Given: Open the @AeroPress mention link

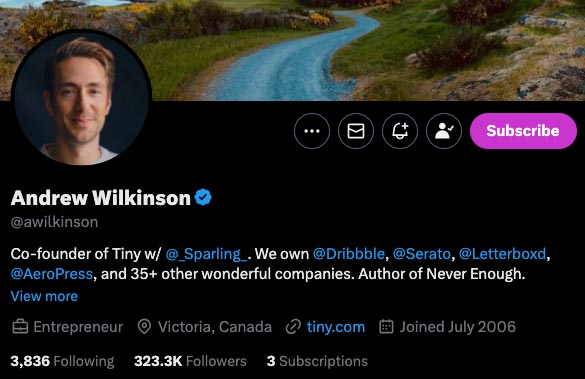Looking at the screenshot, I should (x=51, y=274).
